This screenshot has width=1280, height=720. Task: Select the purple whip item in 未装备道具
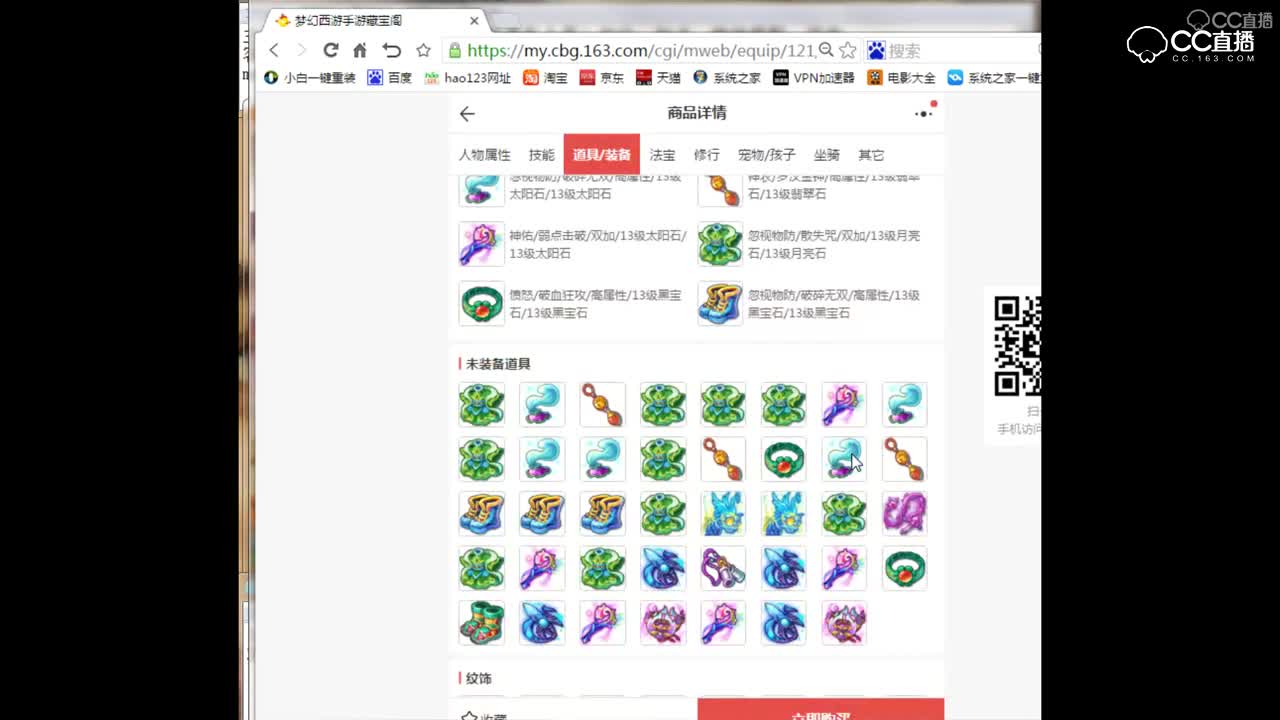click(723, 568)
